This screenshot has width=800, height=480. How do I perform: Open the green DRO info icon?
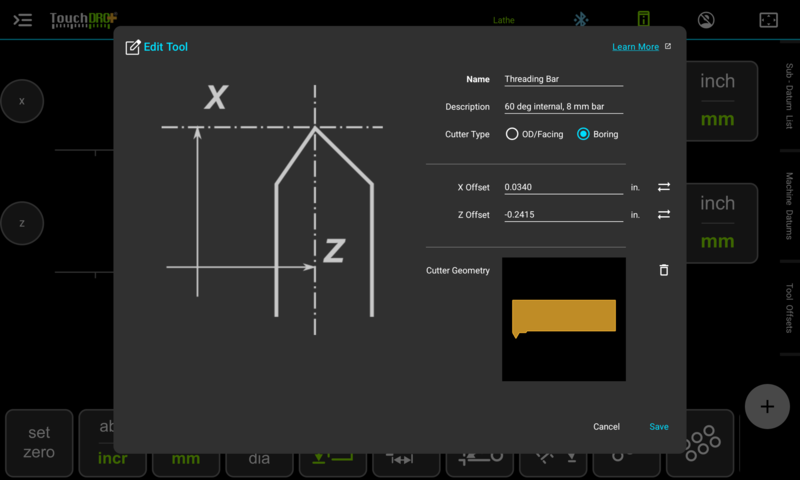(643, 19)
